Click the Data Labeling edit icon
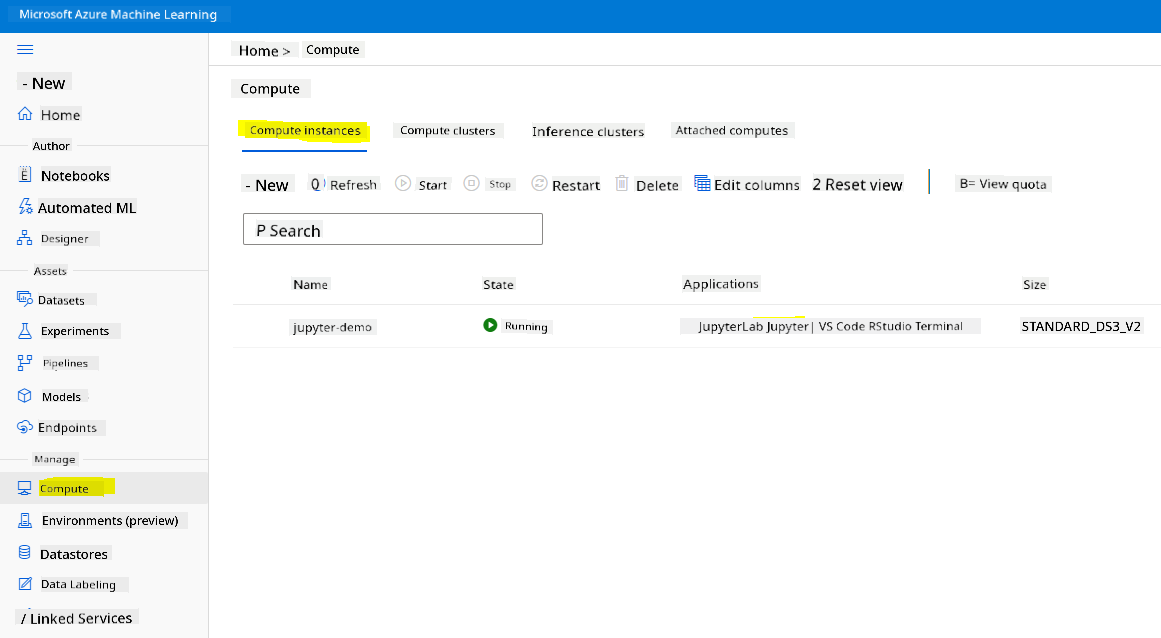 (x=24, y=584)
